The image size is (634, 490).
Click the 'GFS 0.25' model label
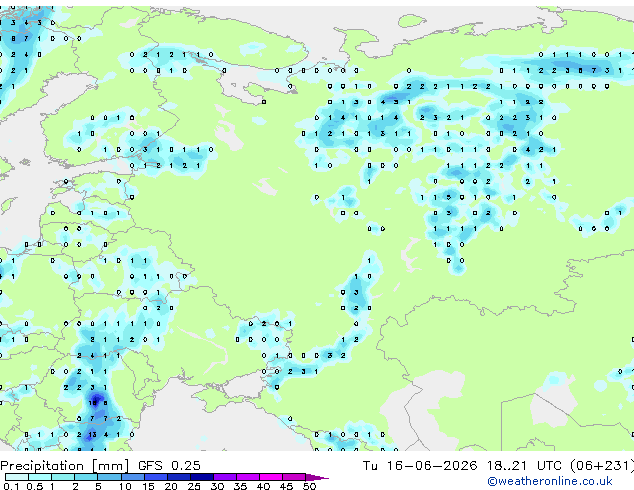pos(169,466)
